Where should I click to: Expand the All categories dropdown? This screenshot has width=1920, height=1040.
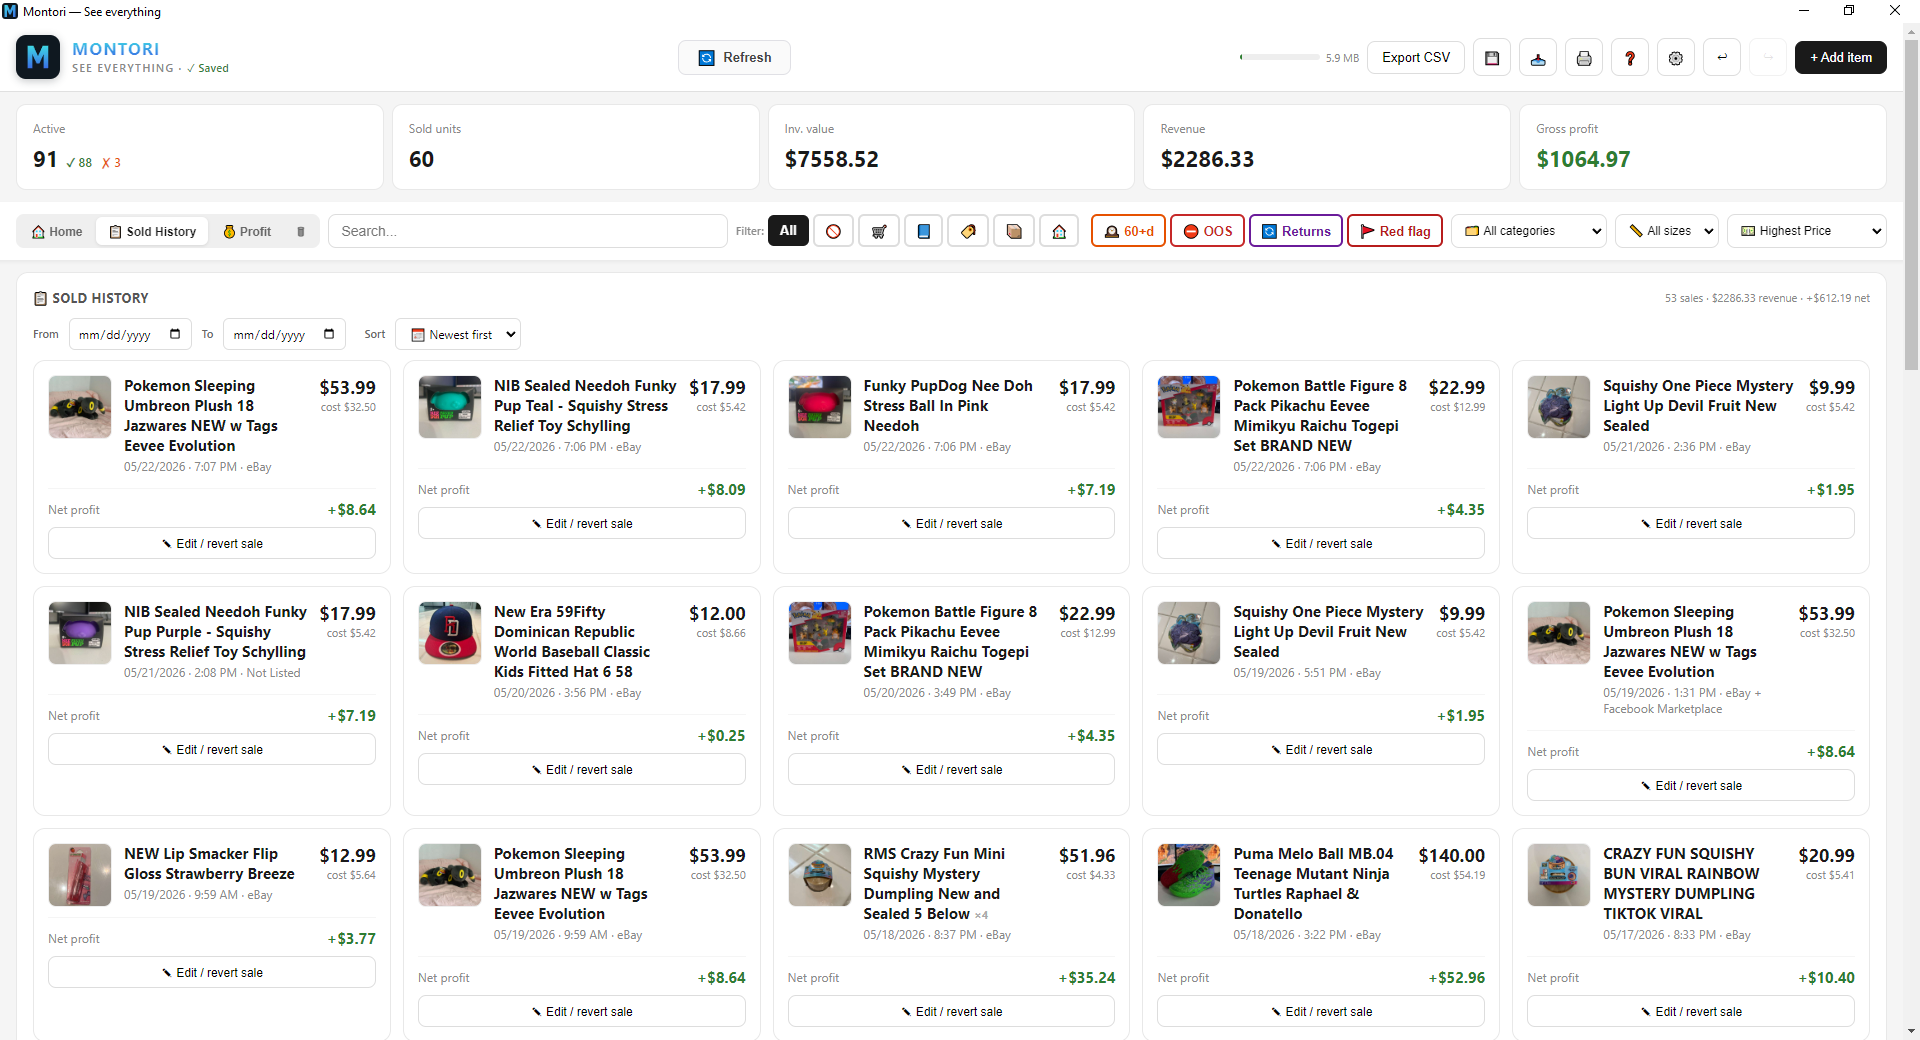[x=1529, y=231]
